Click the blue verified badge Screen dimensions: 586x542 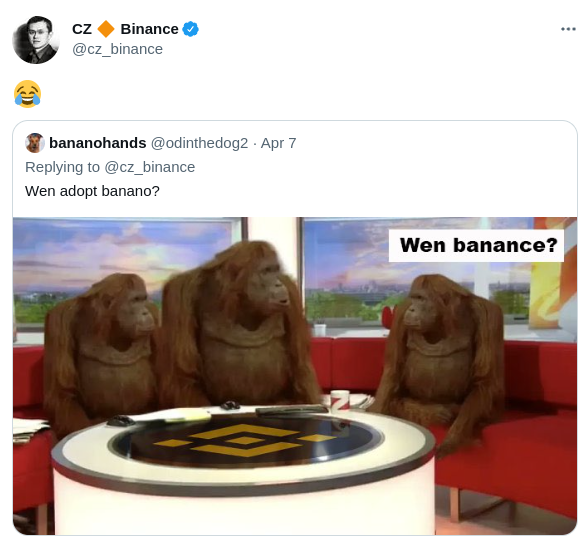pyautogui.click(x=190, y=29)
